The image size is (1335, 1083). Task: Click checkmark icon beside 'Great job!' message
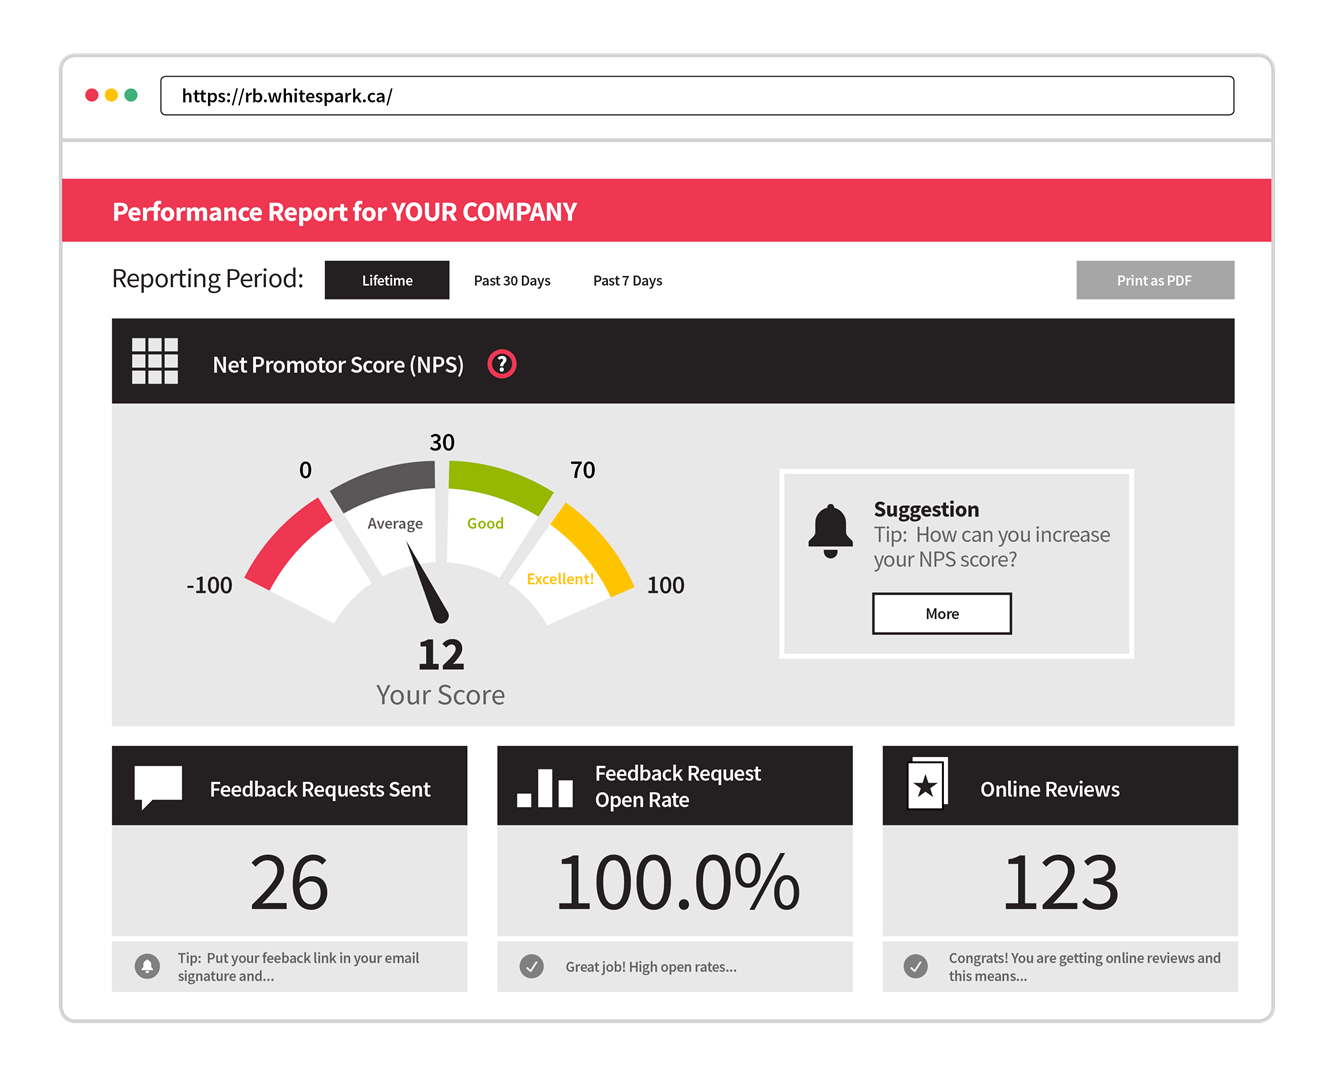(532, 966)
